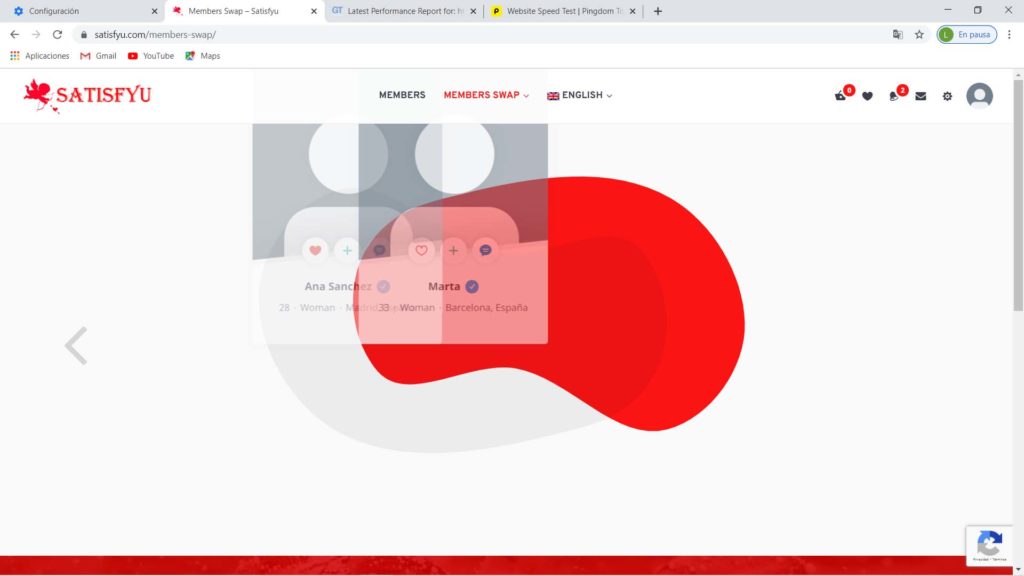Screen dimensions: 1024x576
Task: Click browser forward arrow
Action: click(36, 35)
